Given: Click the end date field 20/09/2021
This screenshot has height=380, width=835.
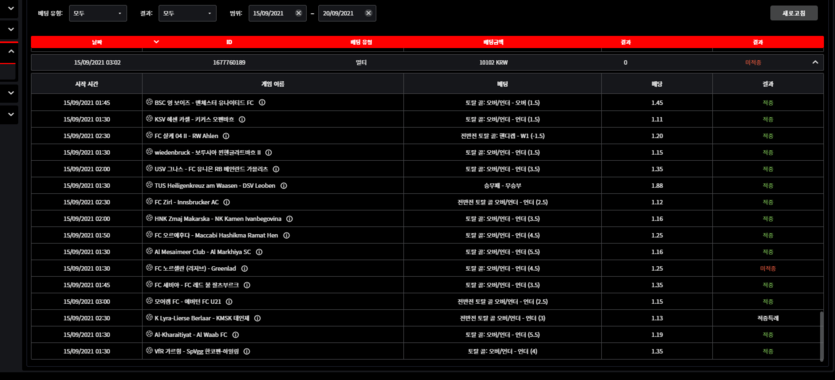Looking at the screenshot, I should 347,13.
